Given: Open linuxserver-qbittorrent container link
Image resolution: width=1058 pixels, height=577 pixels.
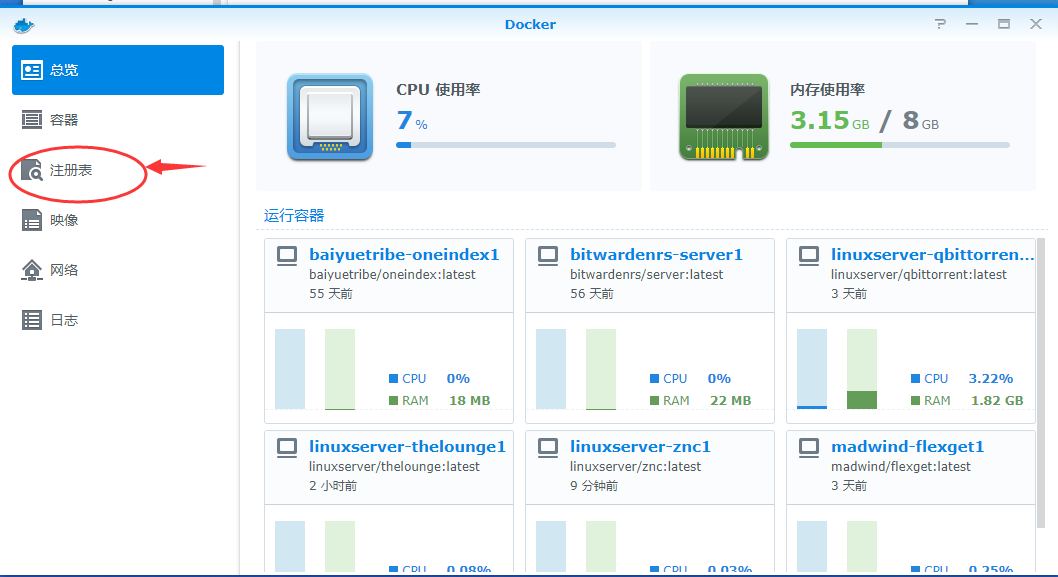Looking at the screenshot, I should [932, 254].
